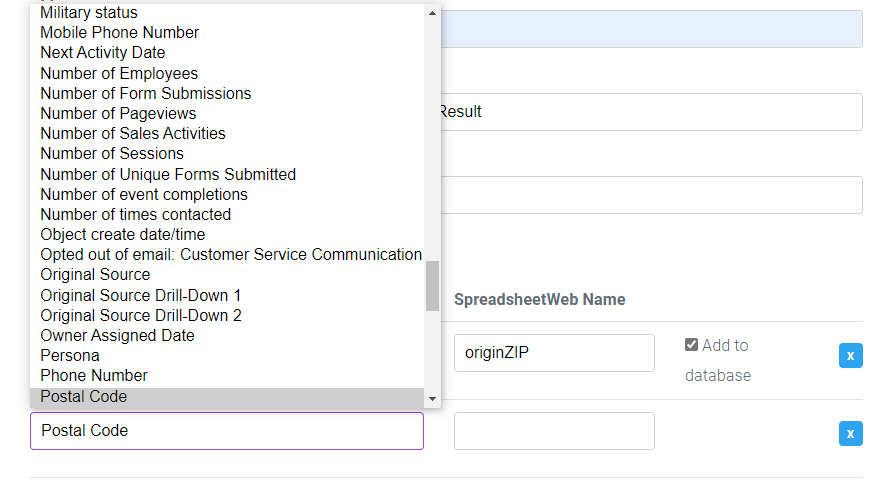882x493 pixels.
Task: Pick the Next Activity Date option
Action: click(x=103, y=53)
